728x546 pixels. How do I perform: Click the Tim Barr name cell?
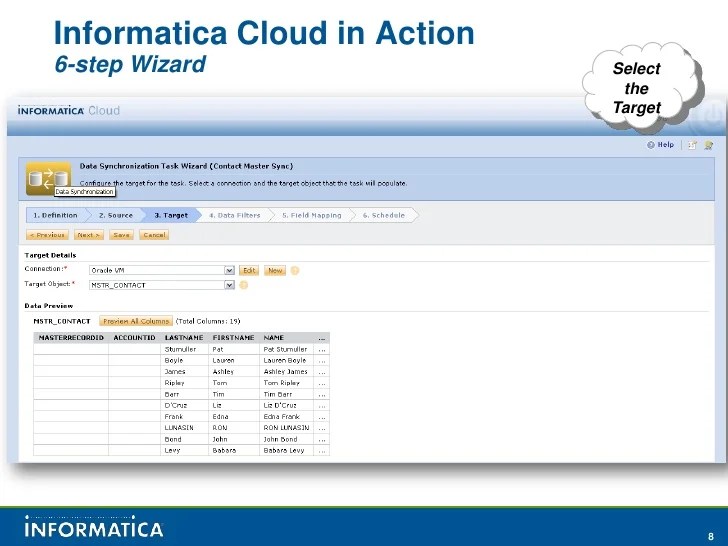[286, 394]
